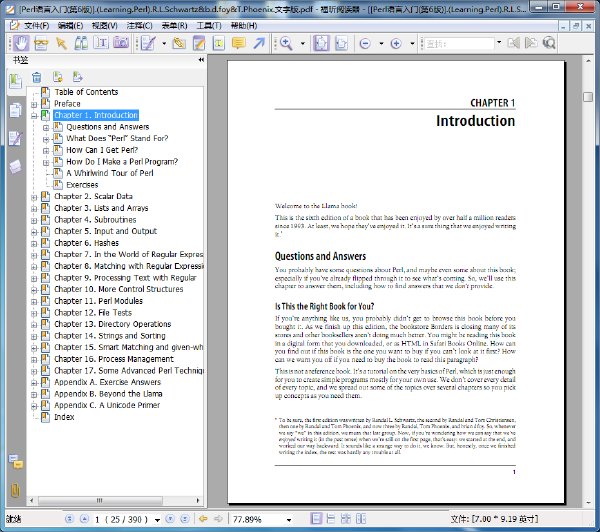This screenshot has height=532, width=600.
Task: Delete bookmark with the trash icon
Action: tap(37, 77)
